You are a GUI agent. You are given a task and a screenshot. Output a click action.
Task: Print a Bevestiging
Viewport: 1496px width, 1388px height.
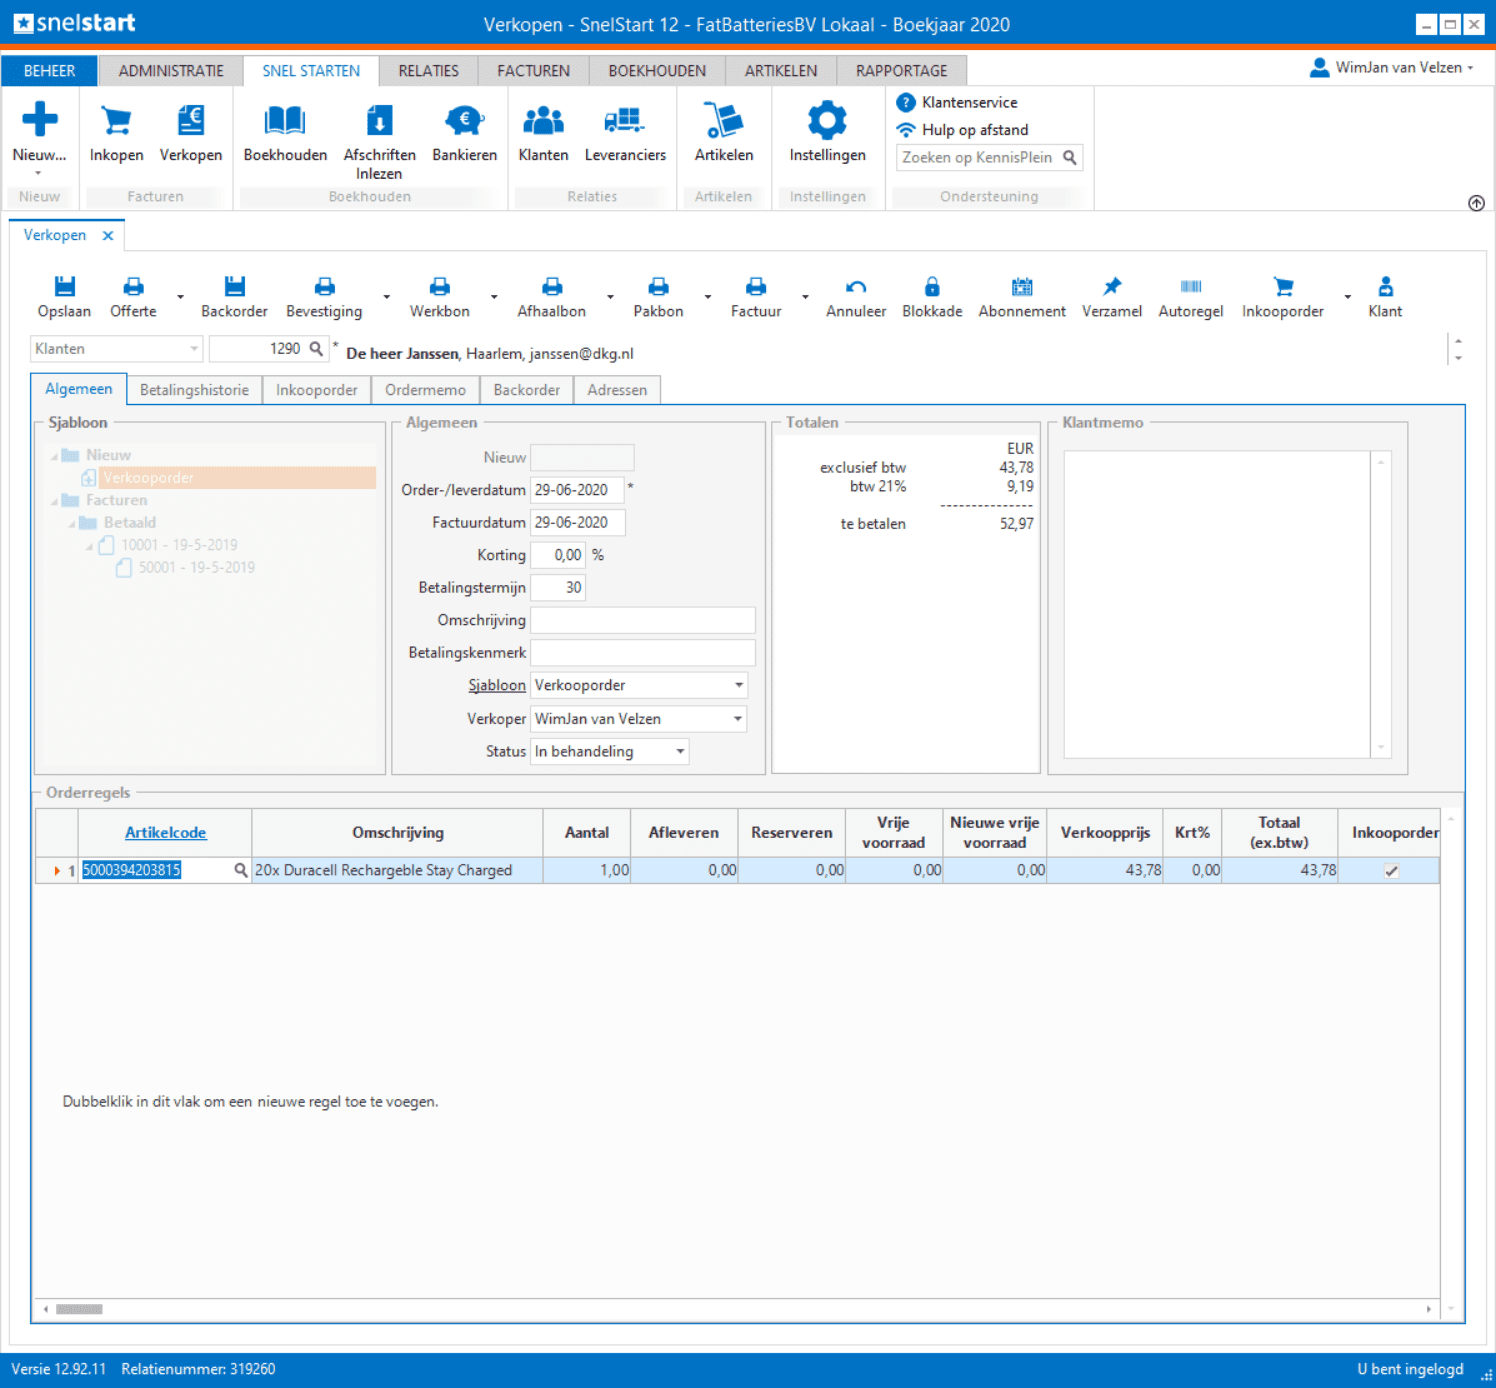coord(324,287)
